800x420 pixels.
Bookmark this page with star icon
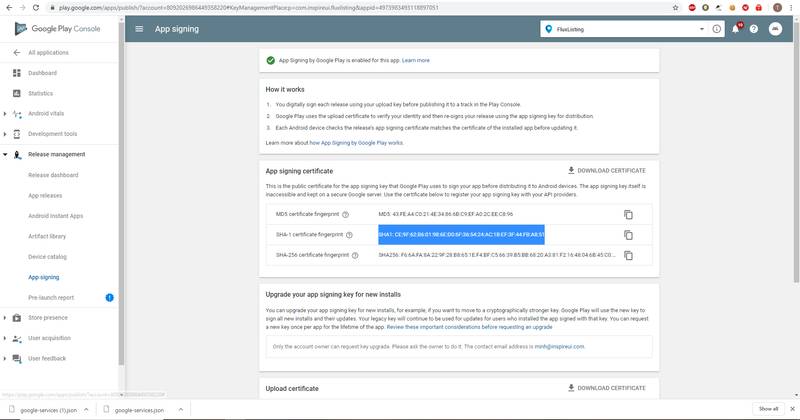pyautogui.click(x=676, y=8)
